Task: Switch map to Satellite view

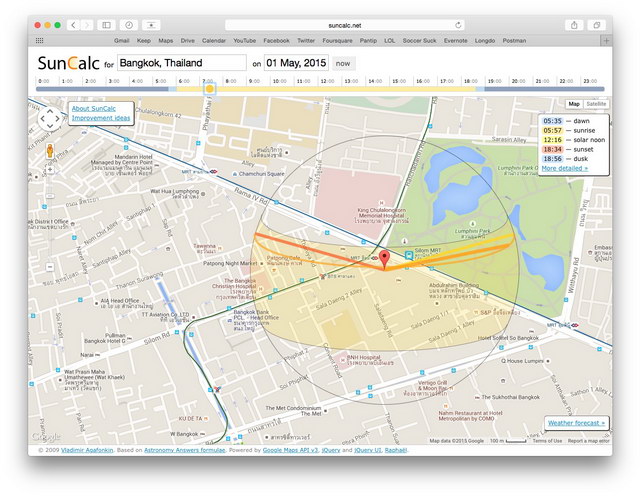Action: tap(596, 103)
